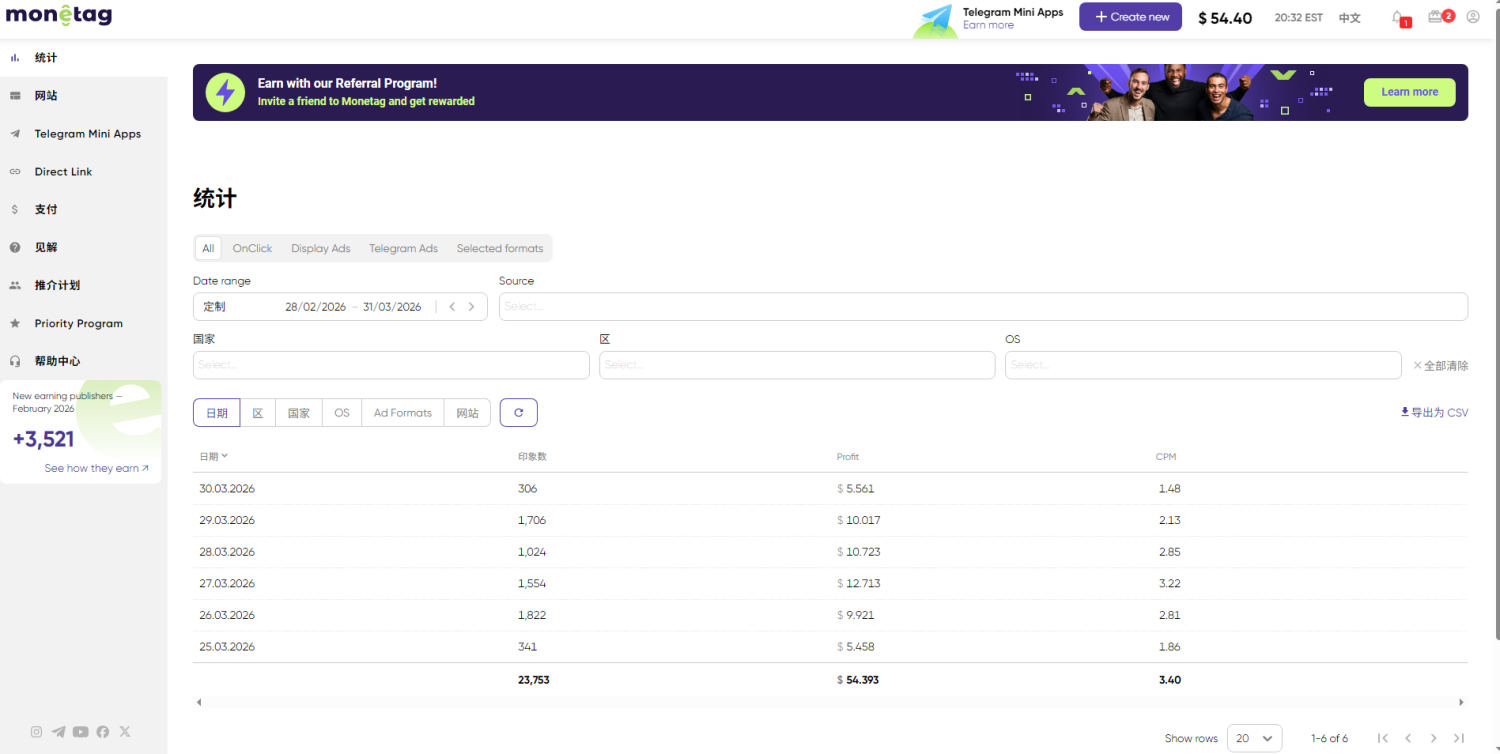Click the 导出为 CSV export link
The width and height of the screenshot is (1500, 754).
[1434, 413]
